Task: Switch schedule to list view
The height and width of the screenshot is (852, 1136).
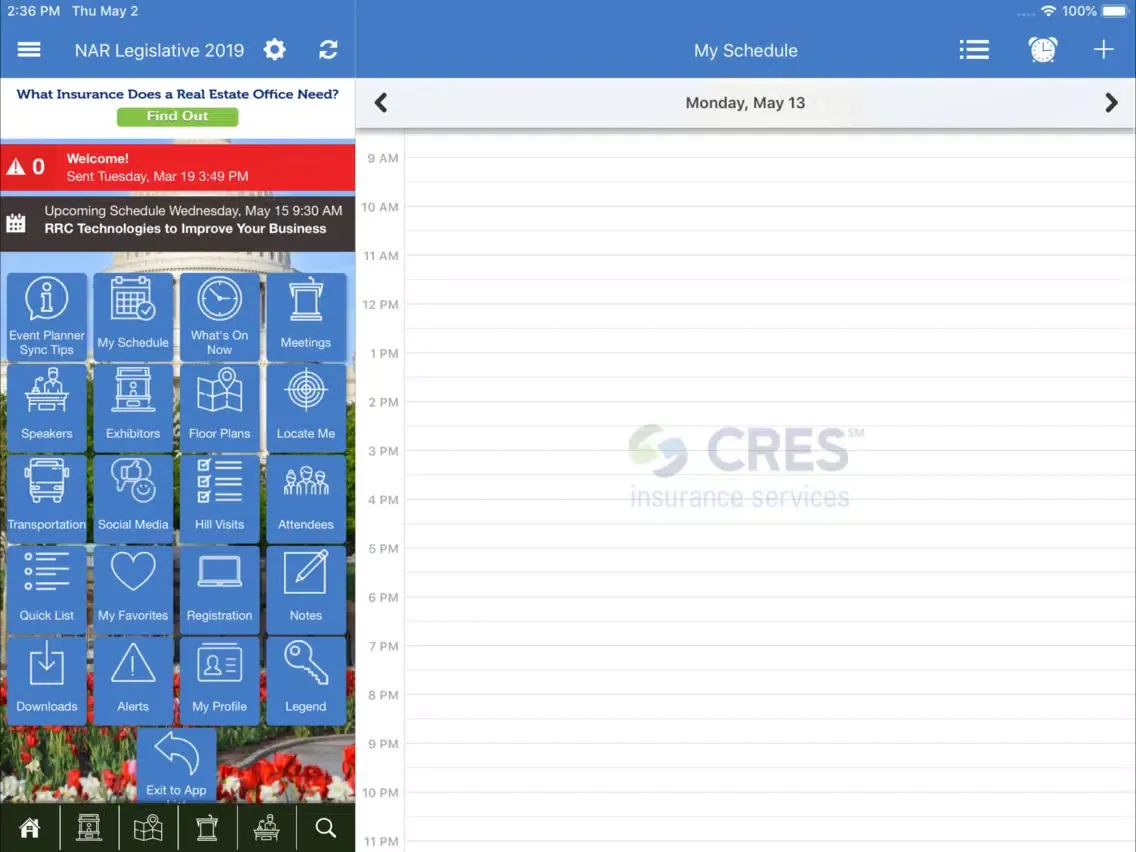Action: point(974,49)
